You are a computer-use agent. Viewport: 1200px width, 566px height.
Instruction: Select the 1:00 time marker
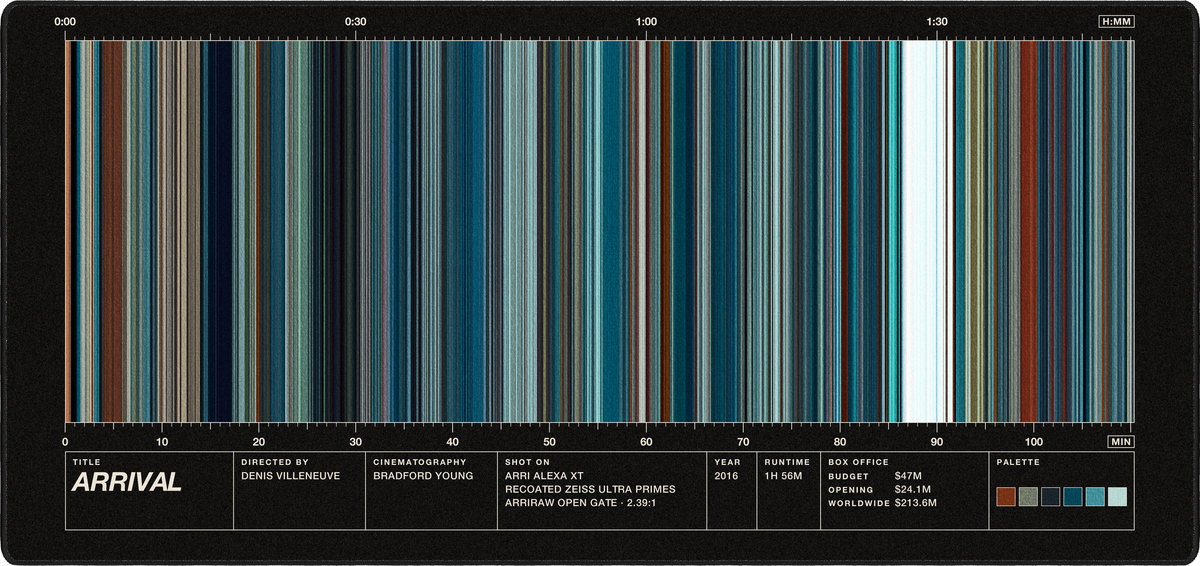(x=646, y=21)
